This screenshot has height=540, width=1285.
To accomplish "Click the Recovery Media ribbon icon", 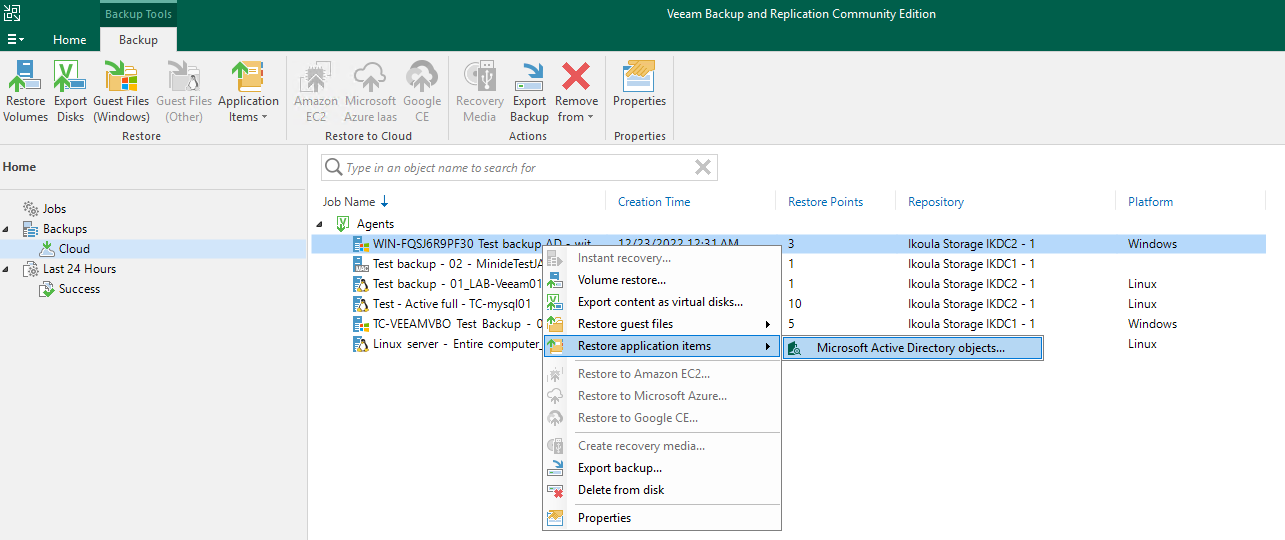I will click(479, 91).
